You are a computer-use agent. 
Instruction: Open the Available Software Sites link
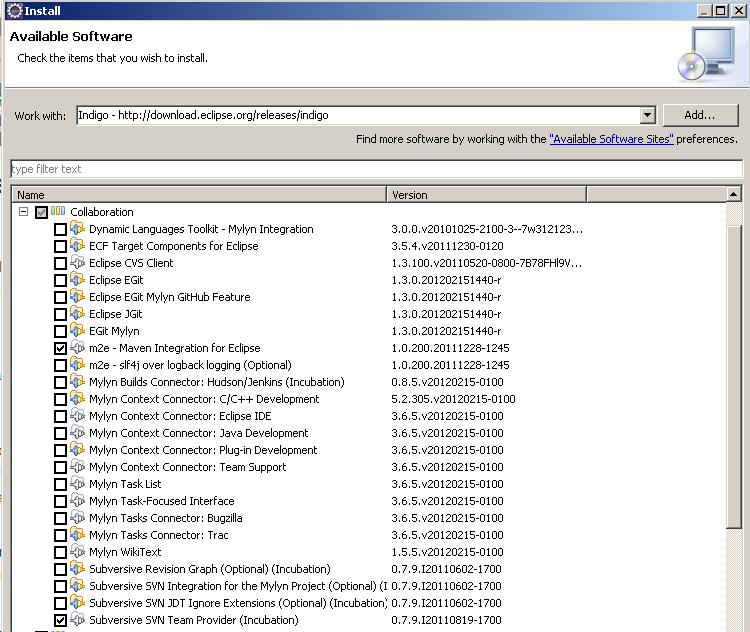click(x=611, y=139)
